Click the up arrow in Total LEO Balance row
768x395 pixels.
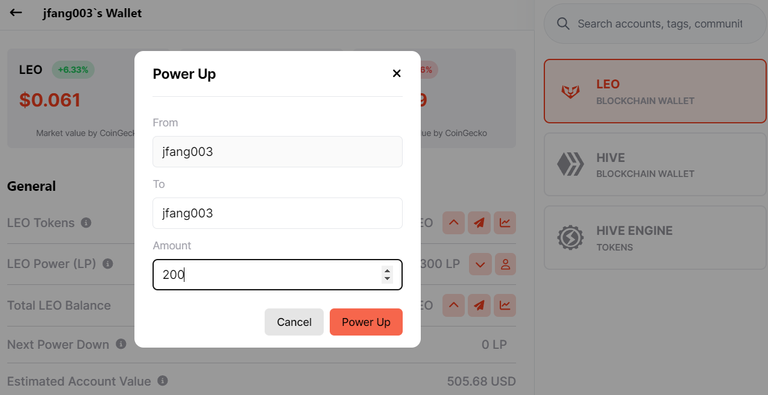(x=454, y=305)
